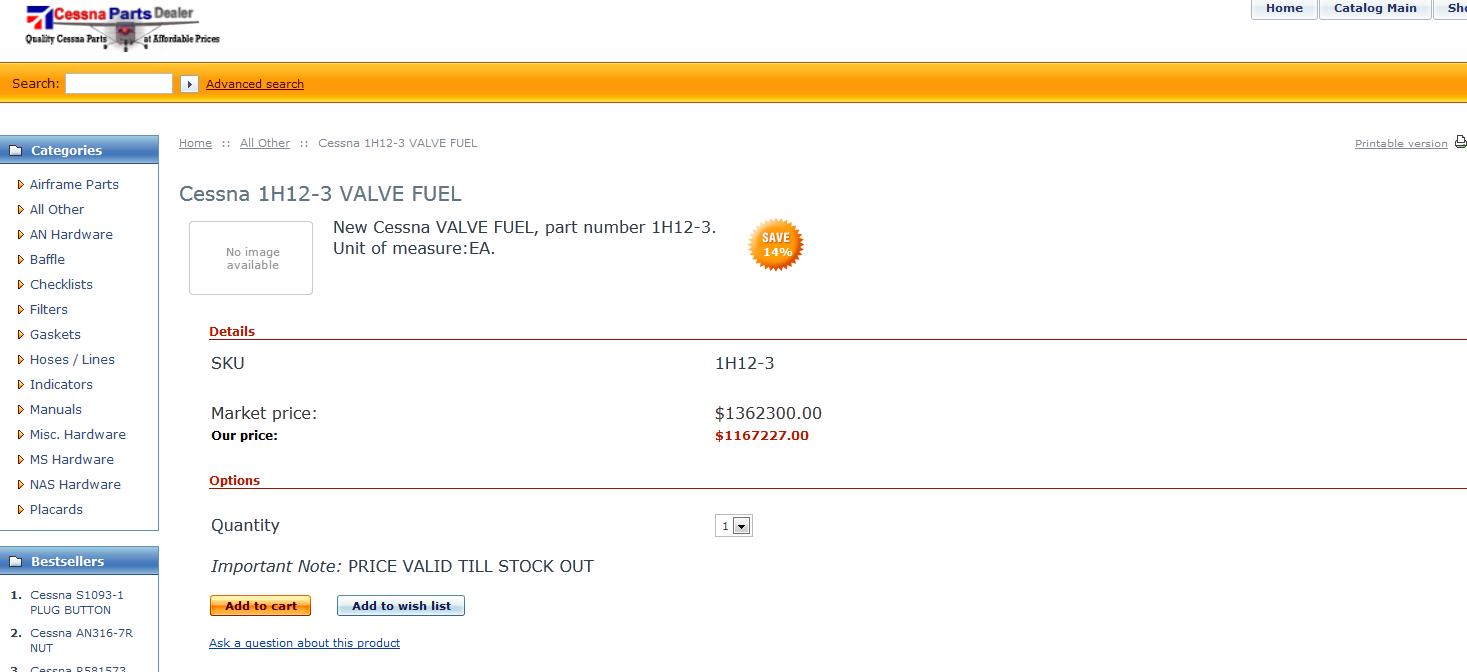The width and height of the screenshot is (1467, 672).
Task: Open the Advanced search link
Action: pos(255,84)
